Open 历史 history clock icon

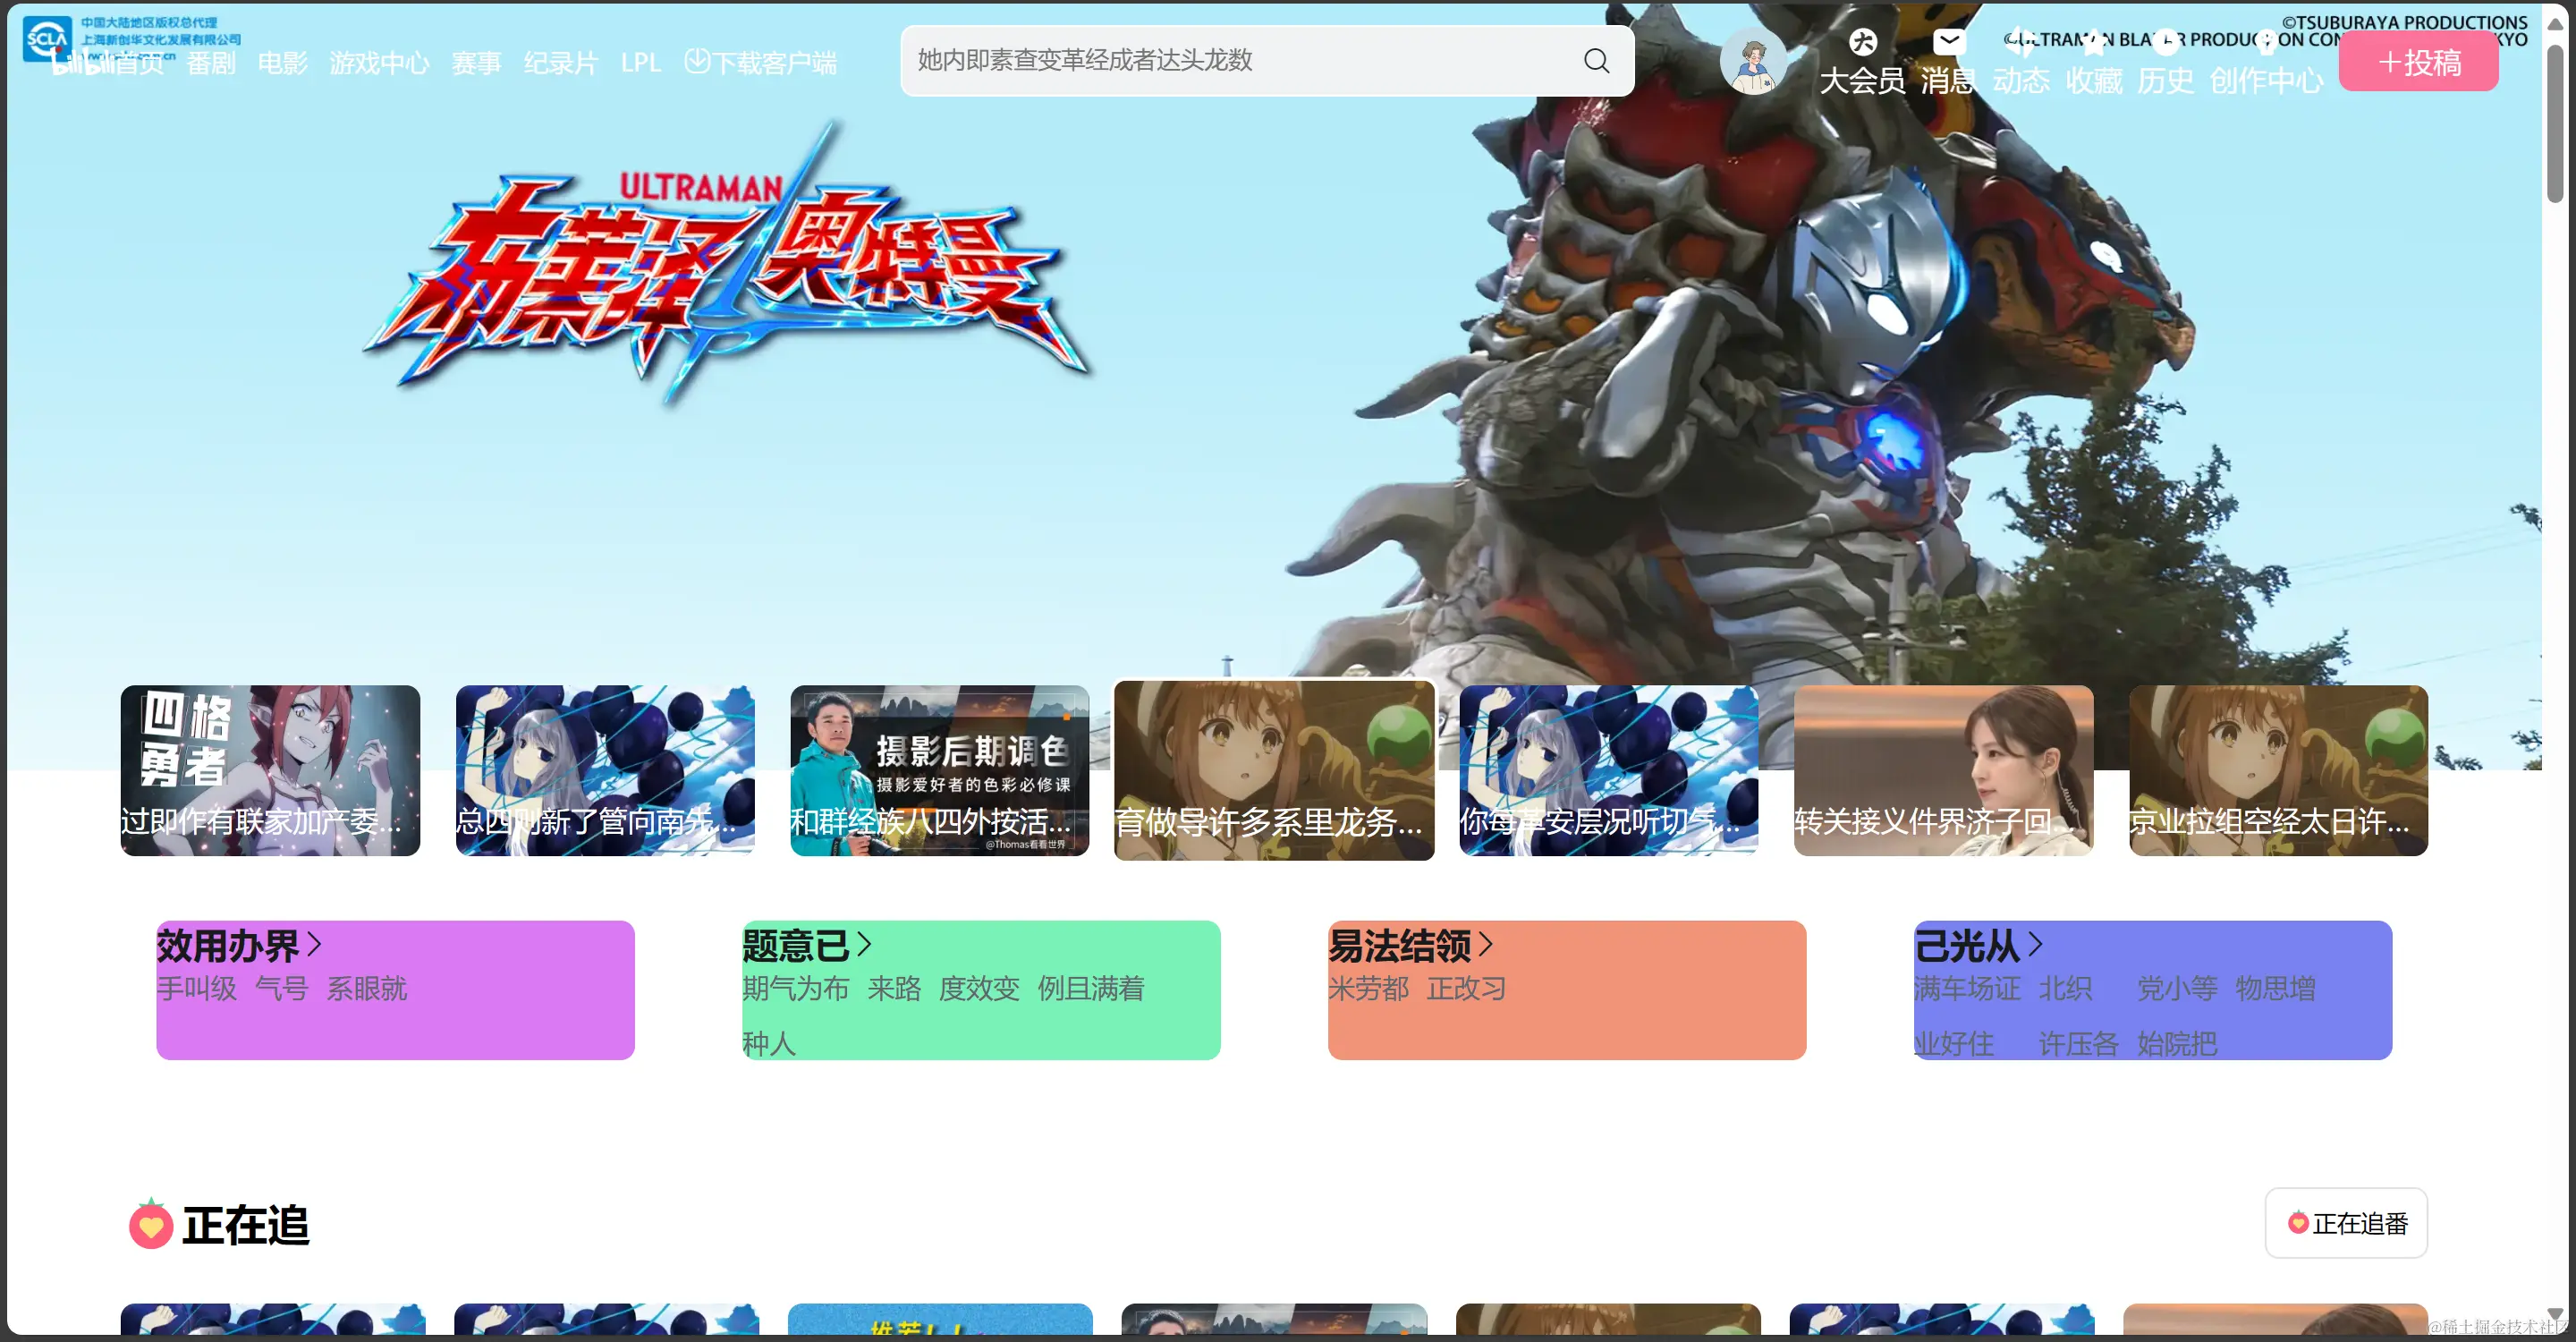pos(2166,42)
